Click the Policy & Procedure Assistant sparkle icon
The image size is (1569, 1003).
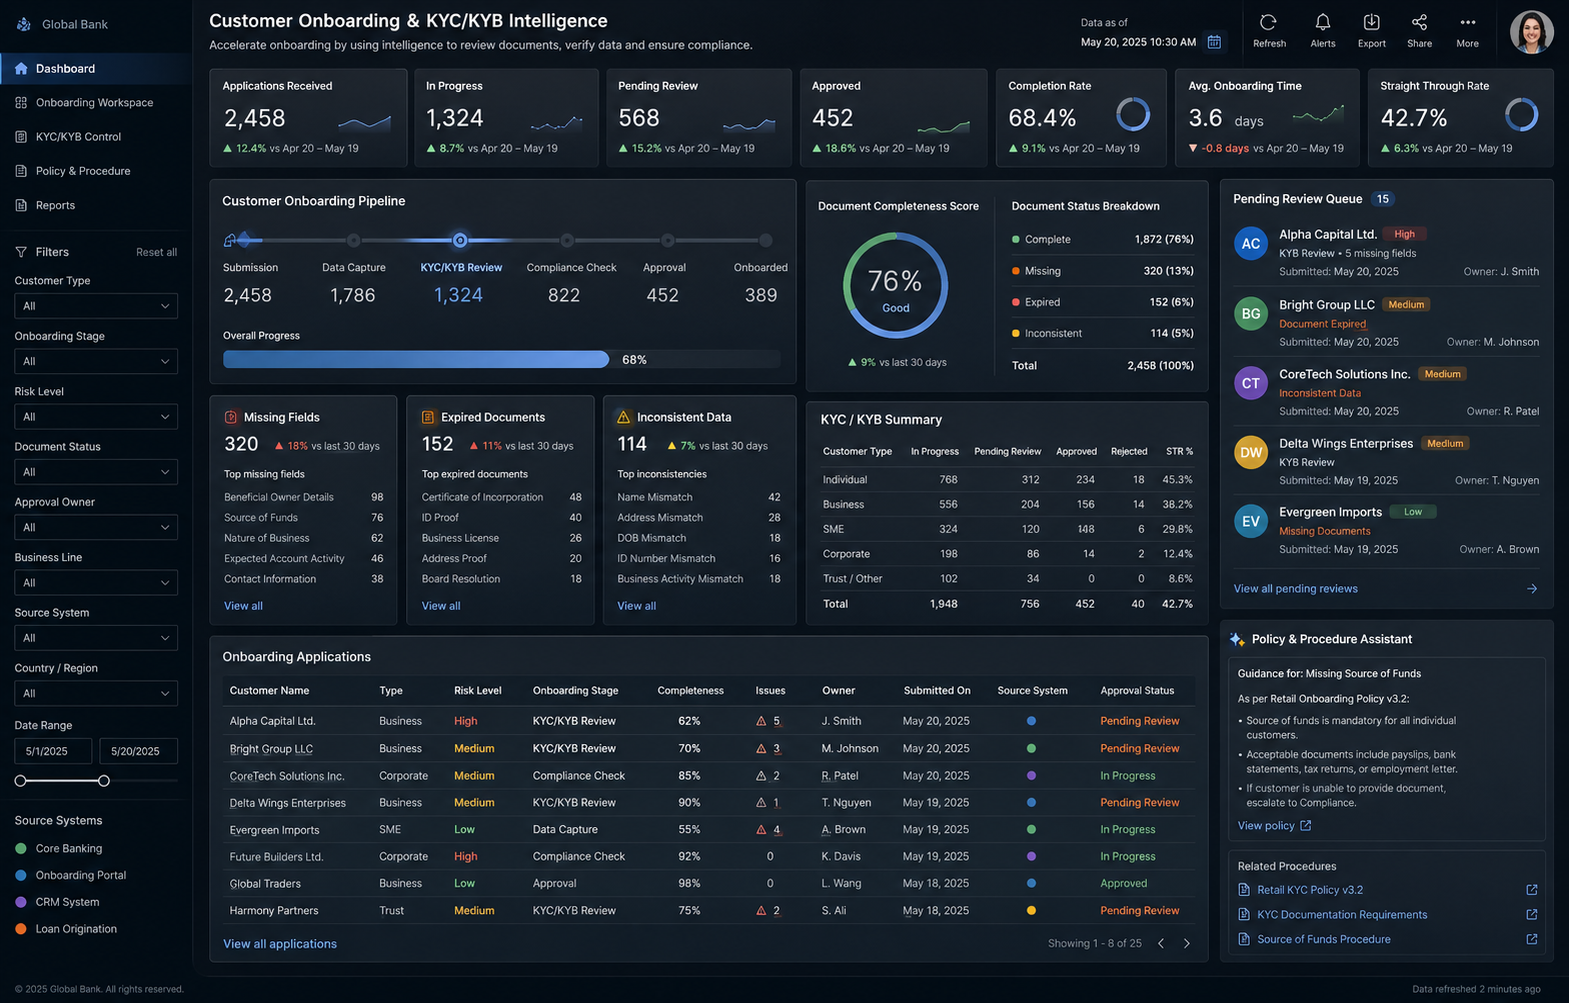coord(1237,639)
